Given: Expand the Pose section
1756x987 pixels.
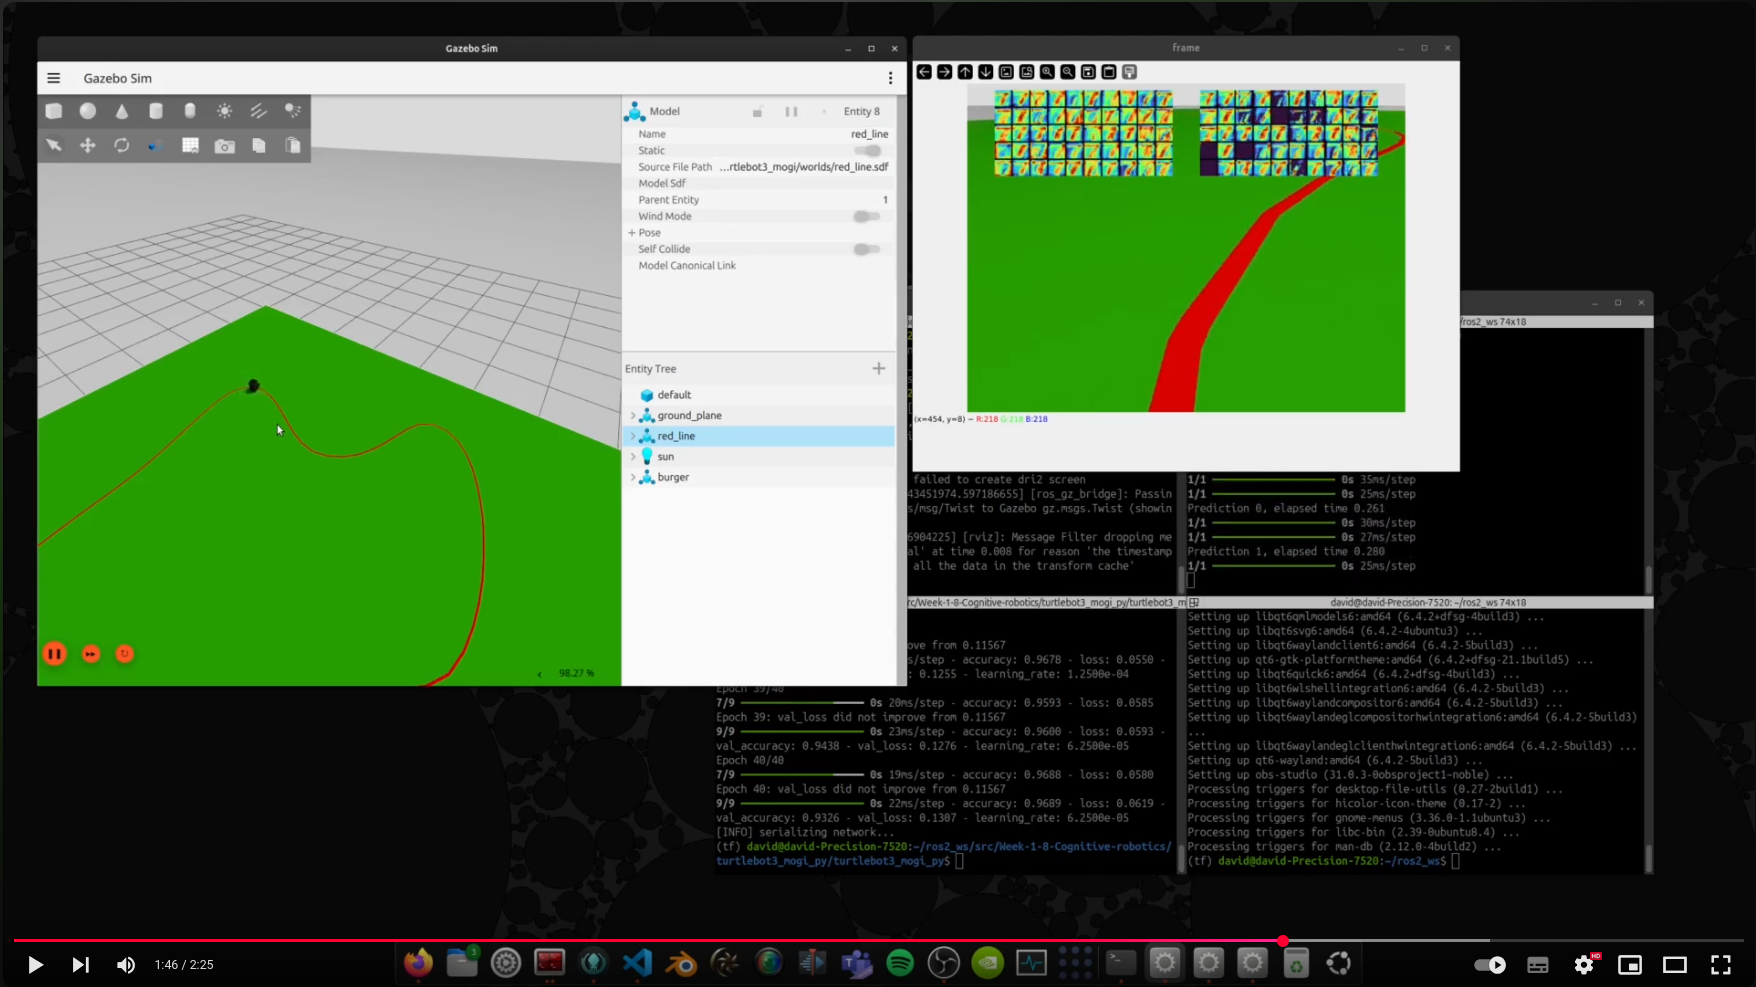Looking at the screenshot, I should coord(632,232).
